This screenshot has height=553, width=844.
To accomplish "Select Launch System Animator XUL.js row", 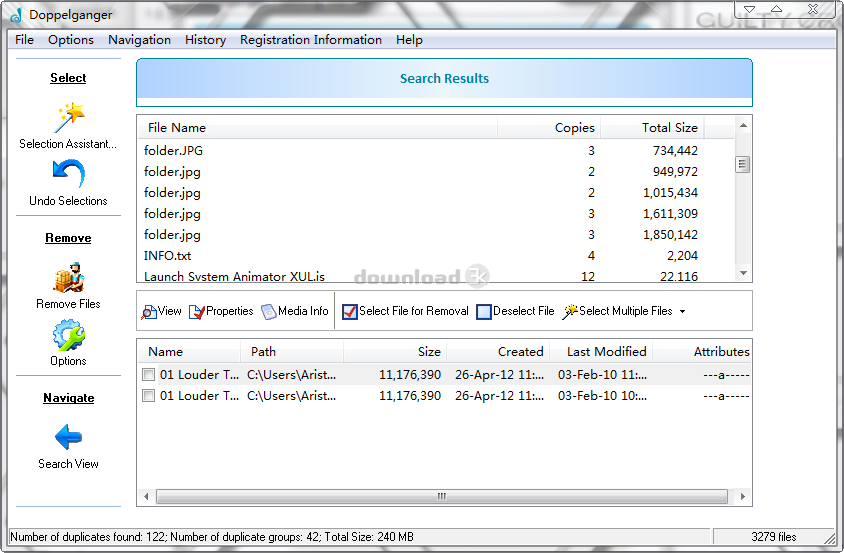I will coord(436,276).
